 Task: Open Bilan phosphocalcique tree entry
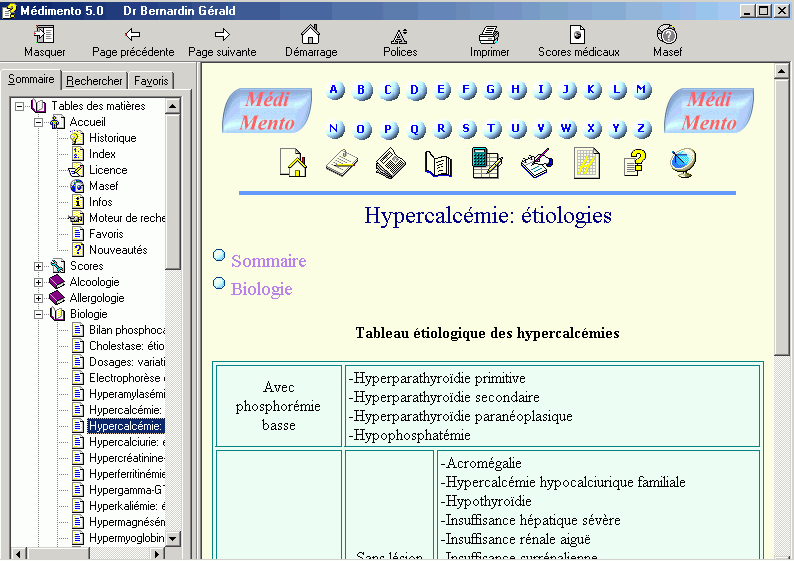[x=127, y=330]
